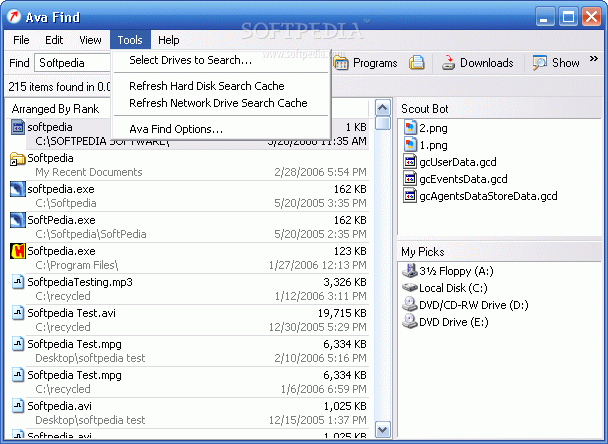Screen dimensions: 608x444
Task: Click the Downloads toolbar icon
Action: (448, 63)
